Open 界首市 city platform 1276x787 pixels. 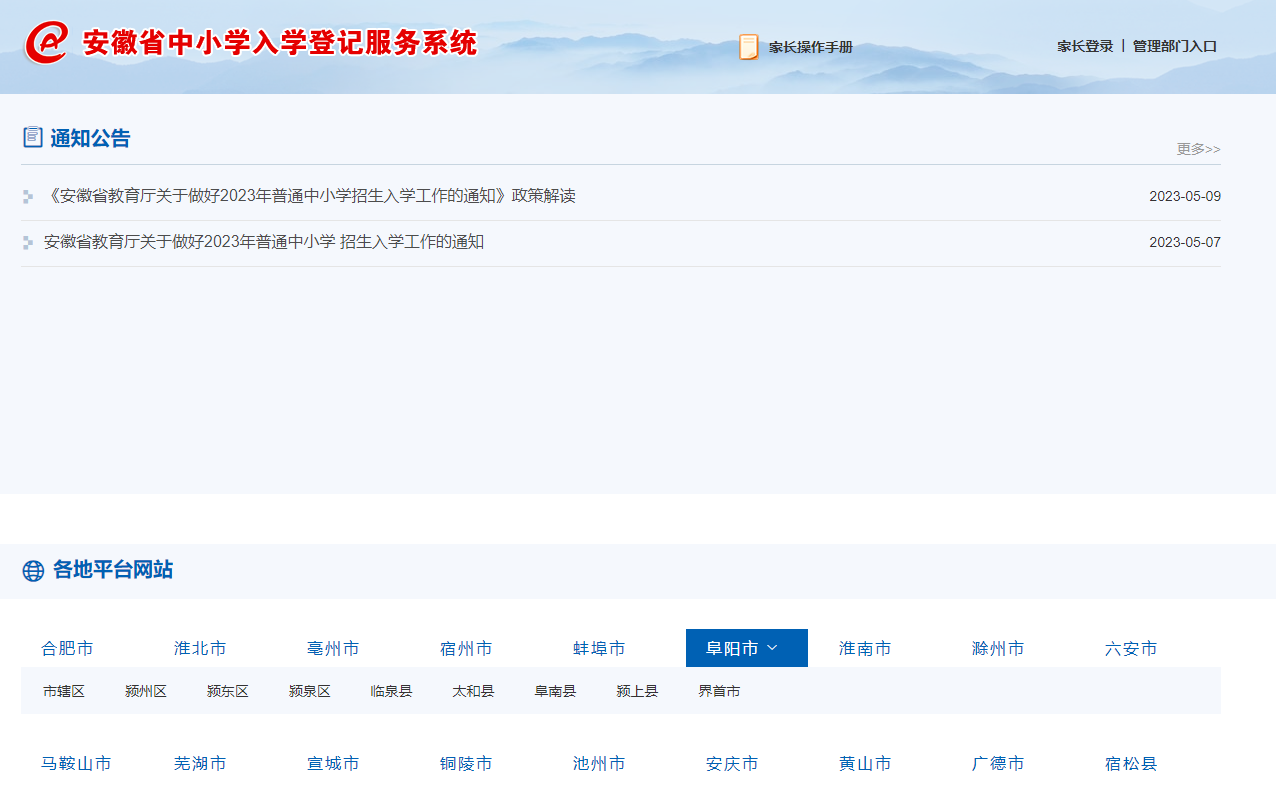click(719, 691)
